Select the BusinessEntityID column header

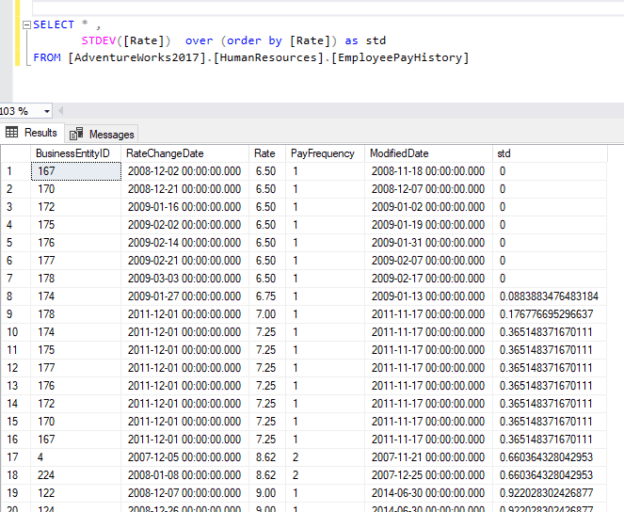click(76, 154)
